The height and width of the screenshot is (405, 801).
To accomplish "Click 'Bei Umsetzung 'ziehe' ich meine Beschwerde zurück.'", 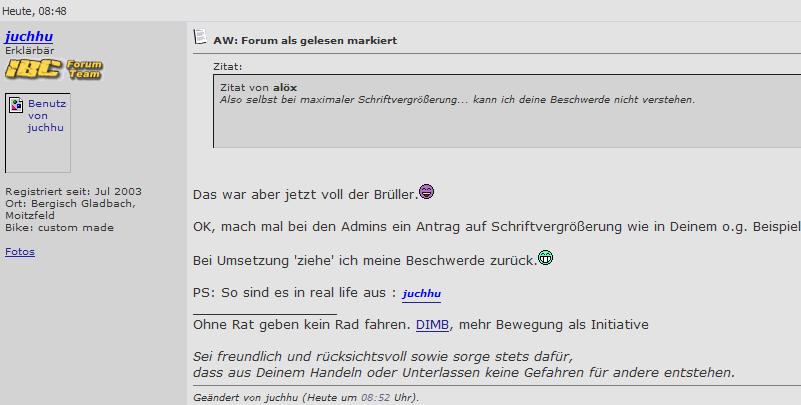I will tap(365, 260).
